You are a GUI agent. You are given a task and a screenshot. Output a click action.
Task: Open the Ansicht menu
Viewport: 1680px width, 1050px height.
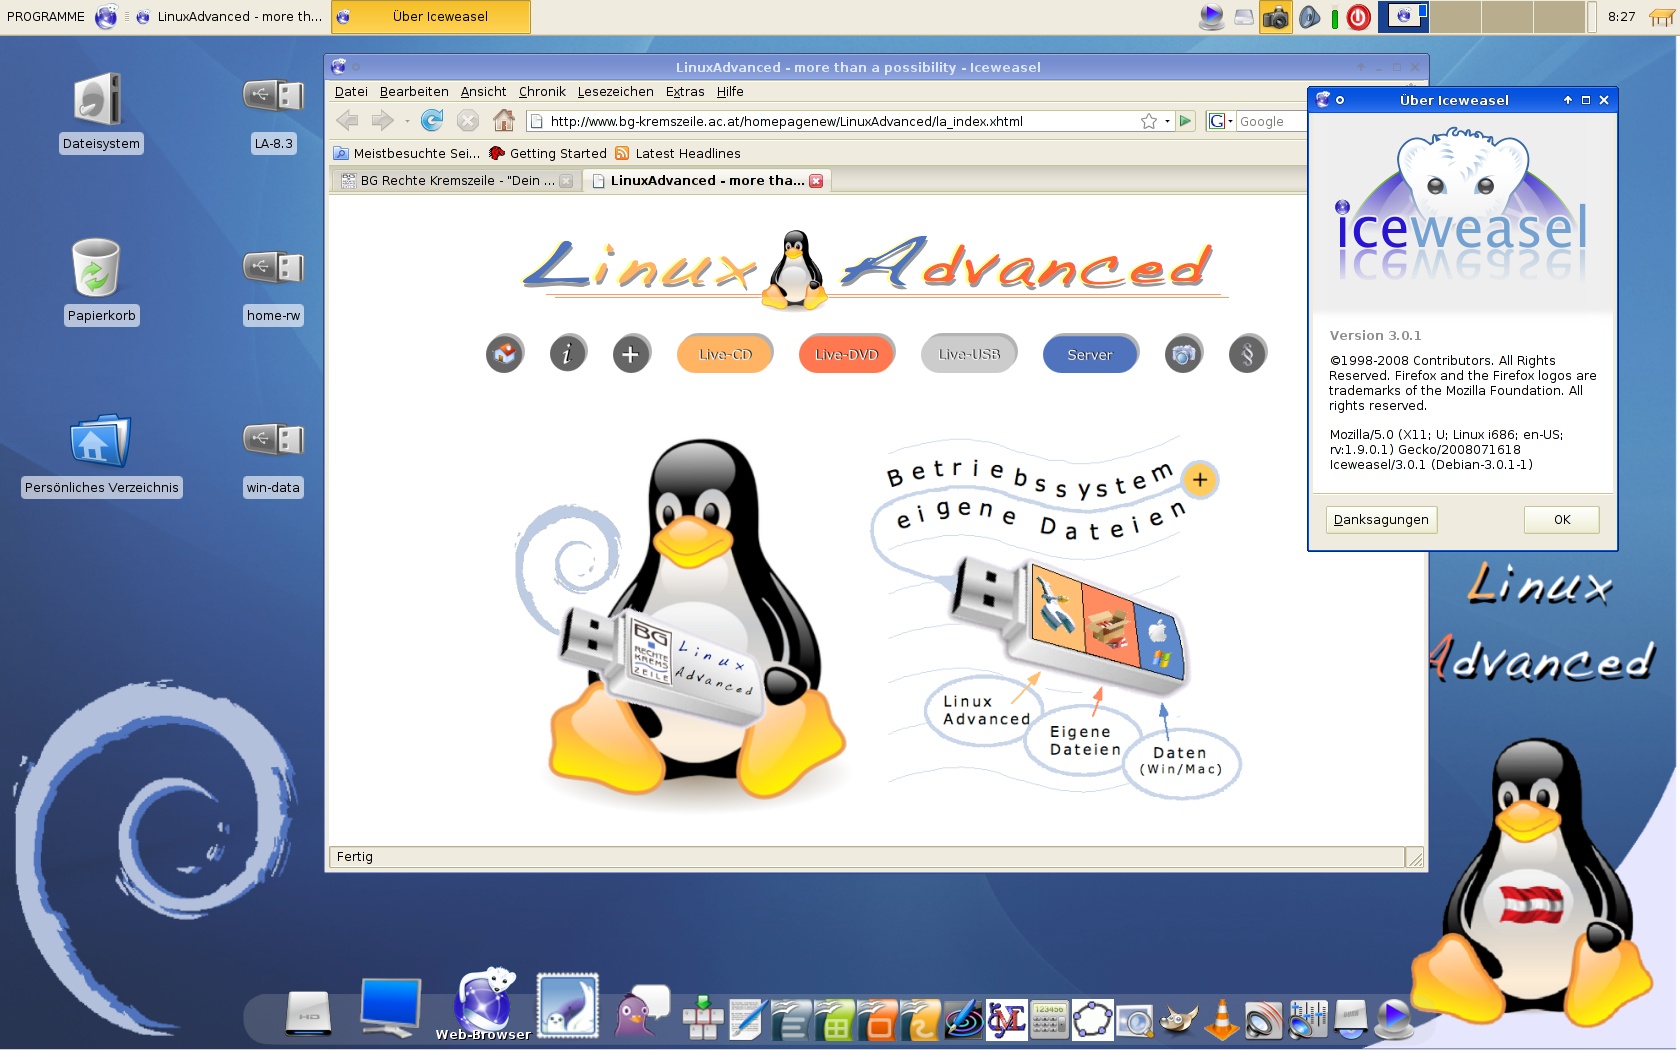coord(483,91)
